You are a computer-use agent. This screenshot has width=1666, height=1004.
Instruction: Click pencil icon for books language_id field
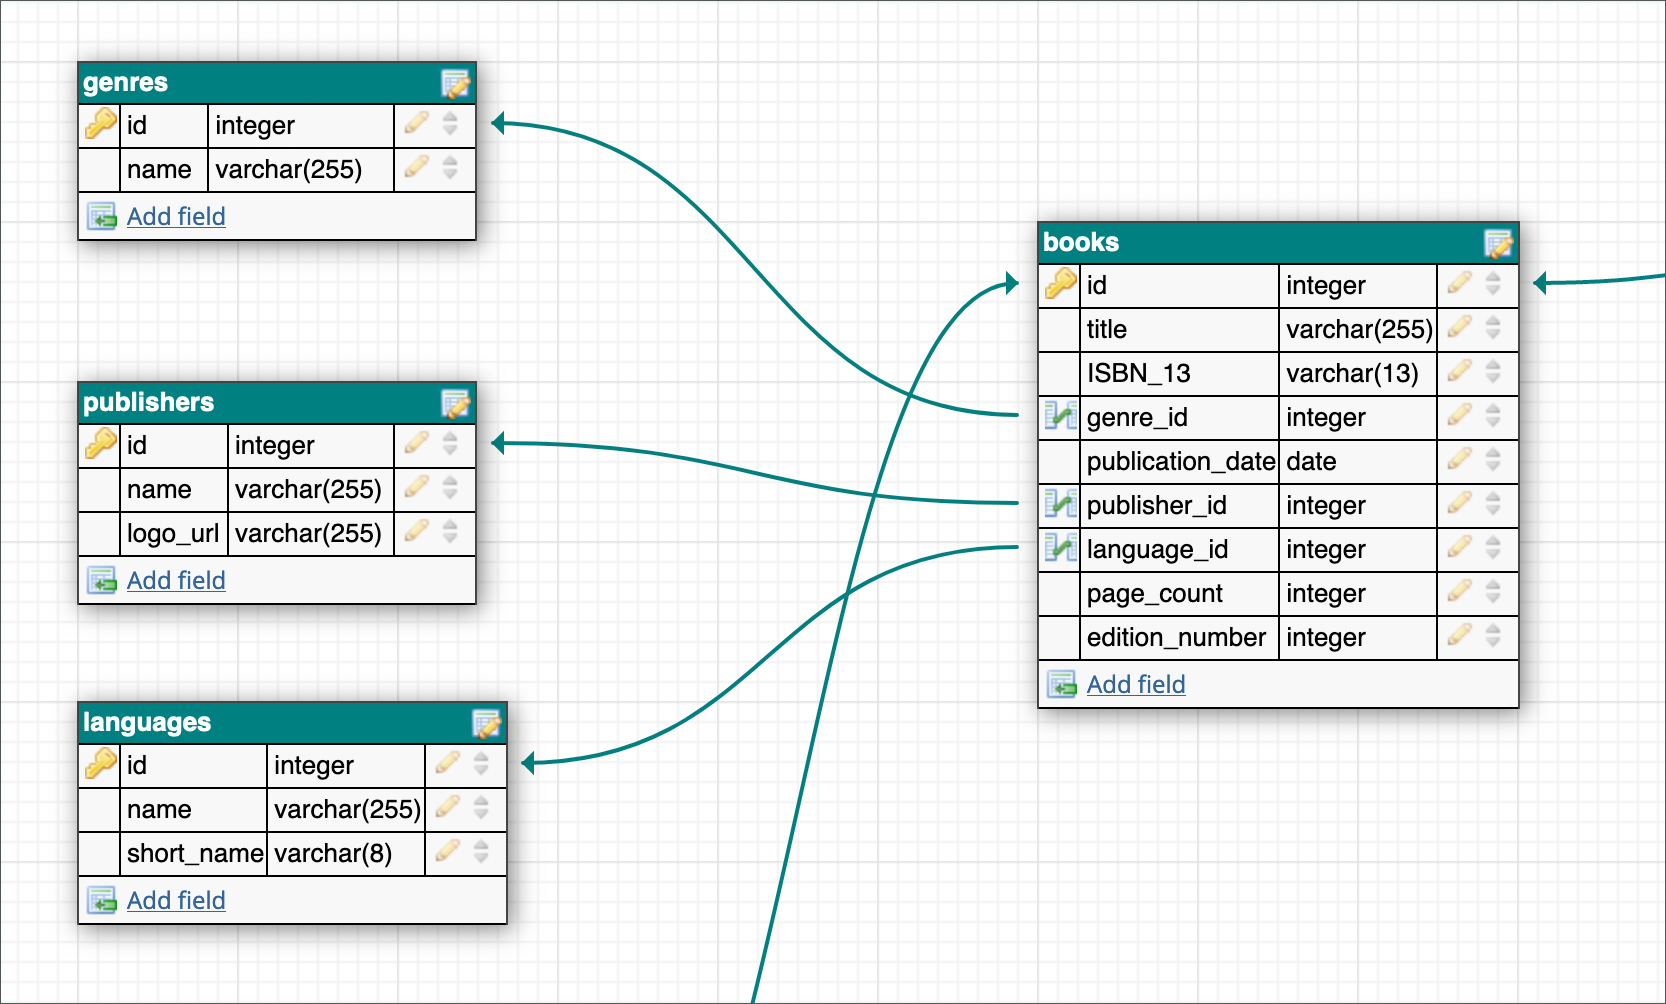coord(1459,548)
